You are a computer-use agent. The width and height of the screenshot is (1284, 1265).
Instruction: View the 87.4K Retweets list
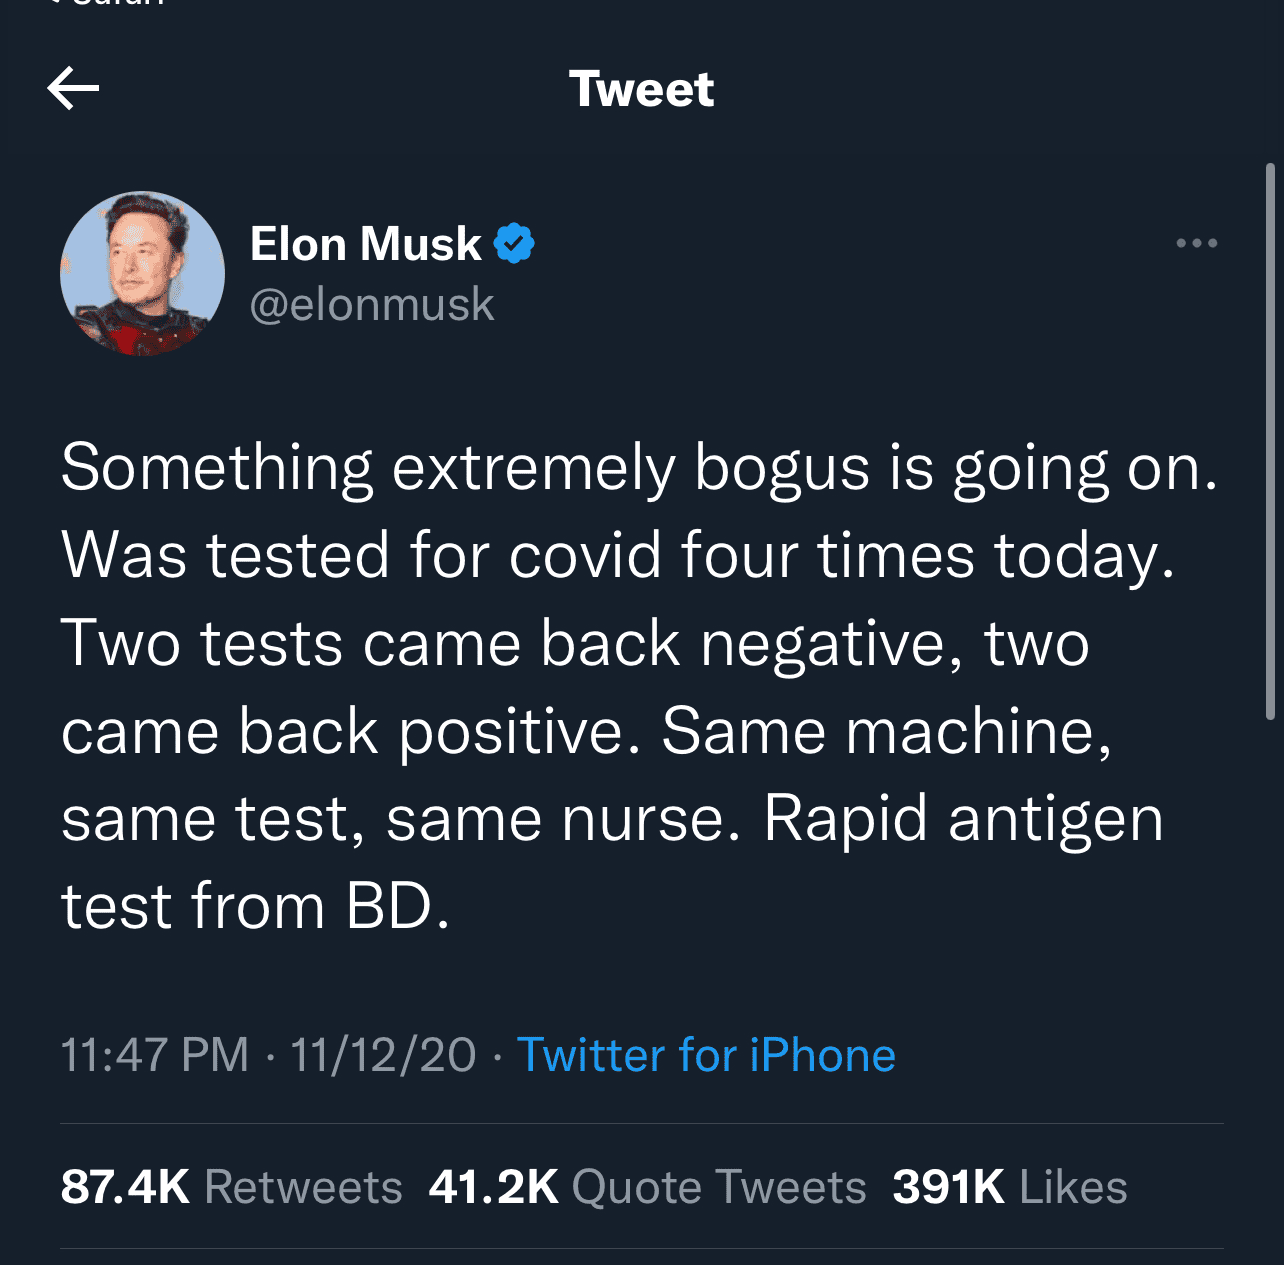click(232, 1185)
